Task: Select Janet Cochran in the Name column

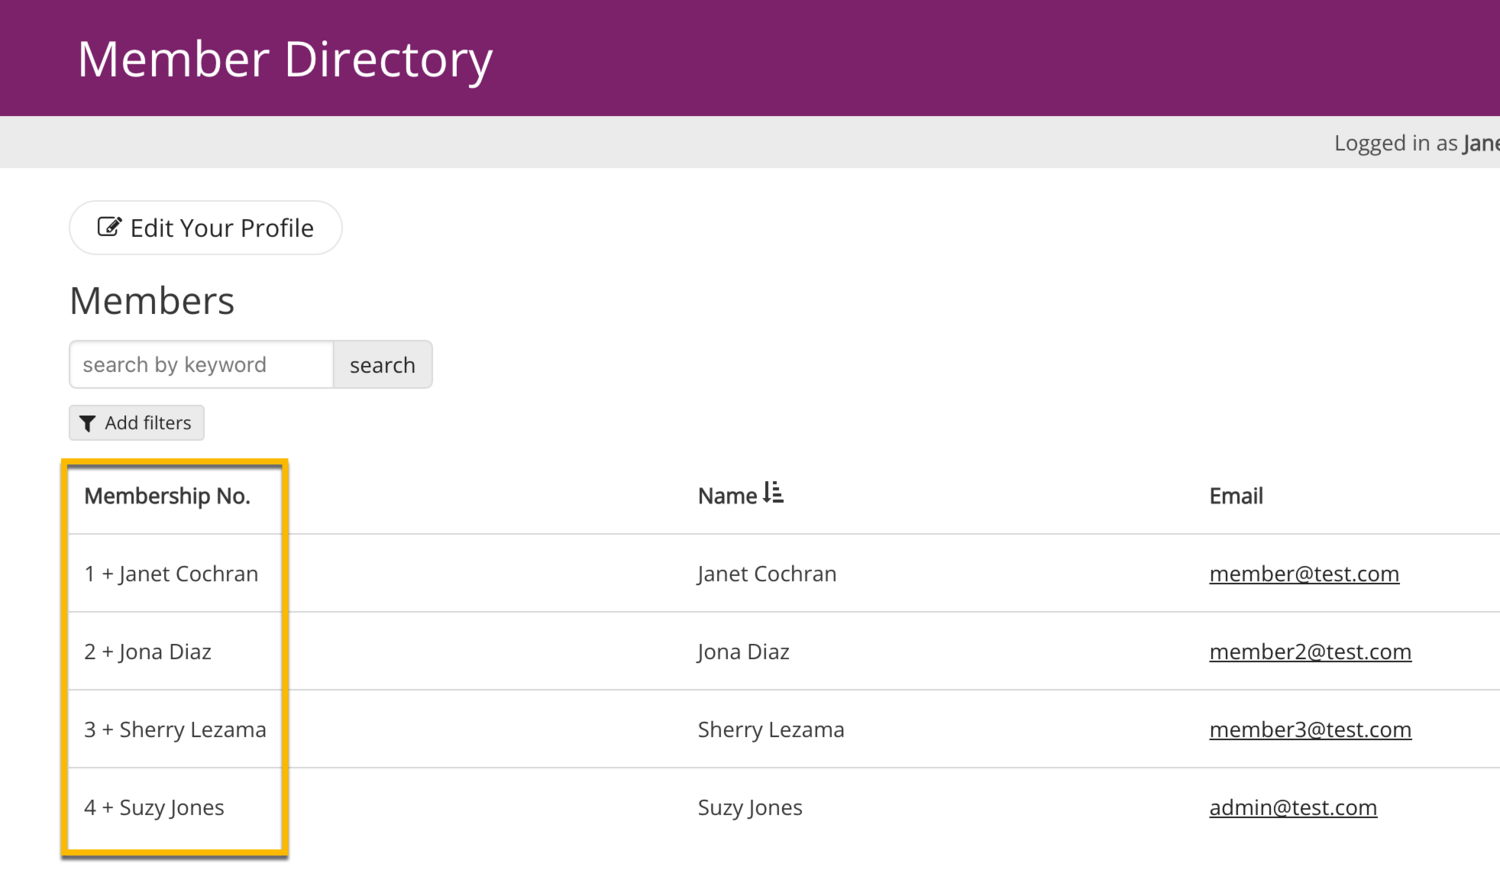Action: (766, 574)
